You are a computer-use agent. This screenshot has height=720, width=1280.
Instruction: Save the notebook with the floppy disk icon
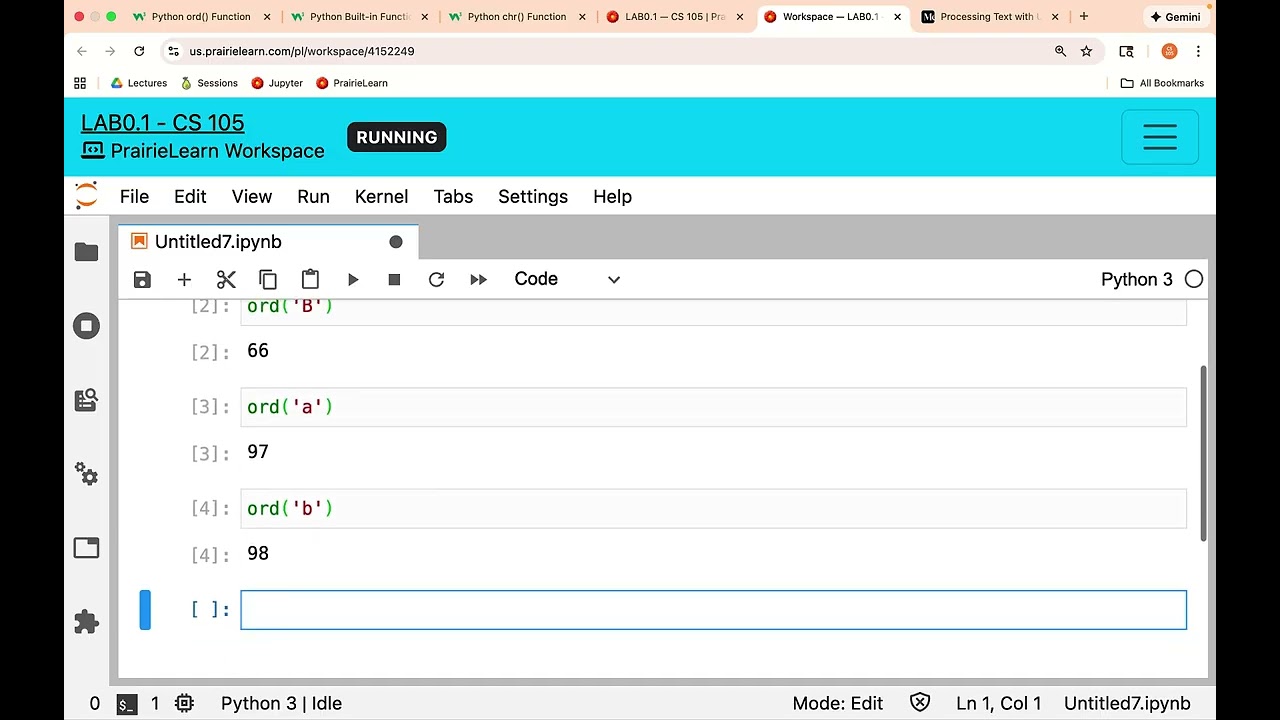pyautogui.click(x=142, y=280)
